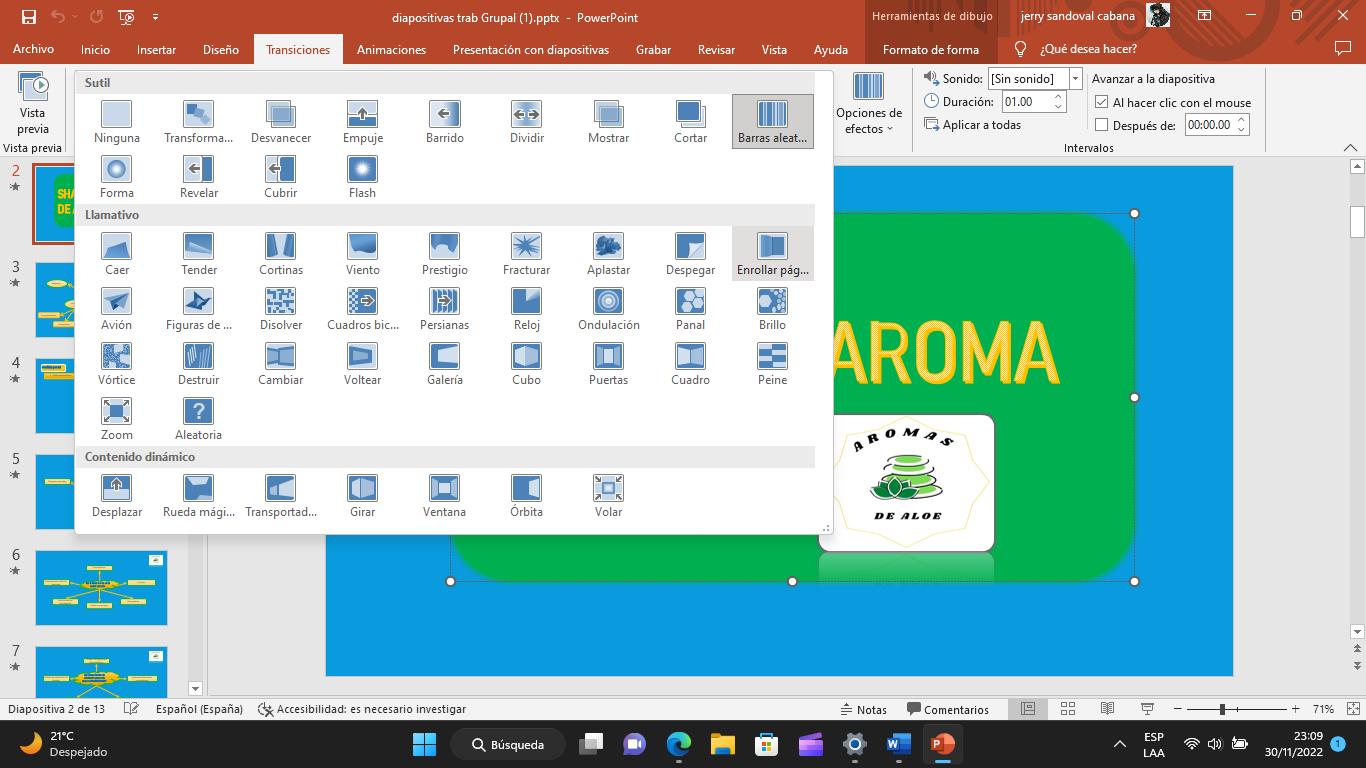Viewport: 1366px width, 768px height.
Task: Click the zoom in plus button
Action: 1296,709
